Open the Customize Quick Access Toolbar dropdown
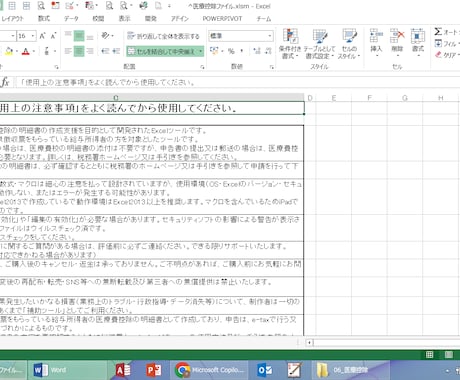Image resolution: width=460 pixels, height=380 pixels. [x=169, y=6]
